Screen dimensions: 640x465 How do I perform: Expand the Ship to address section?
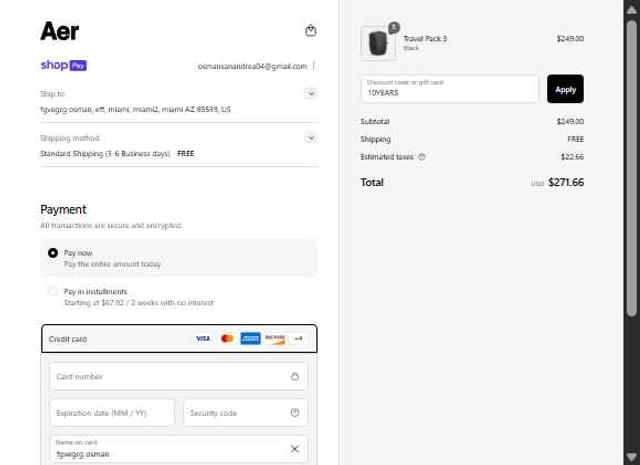click(311, 93)
